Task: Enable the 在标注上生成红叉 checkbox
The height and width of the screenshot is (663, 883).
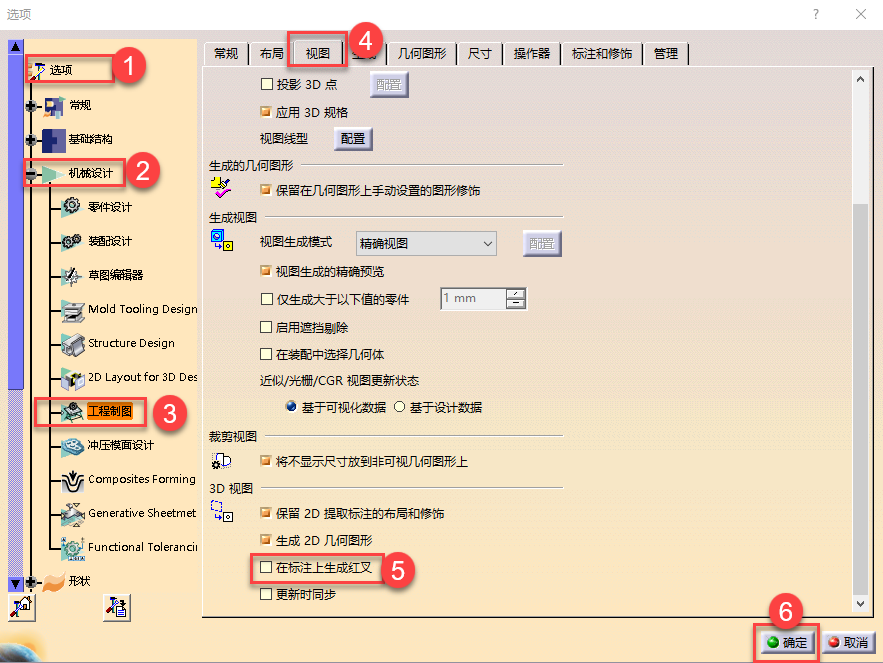Action: pyautogui.click(x=266, y=568)
